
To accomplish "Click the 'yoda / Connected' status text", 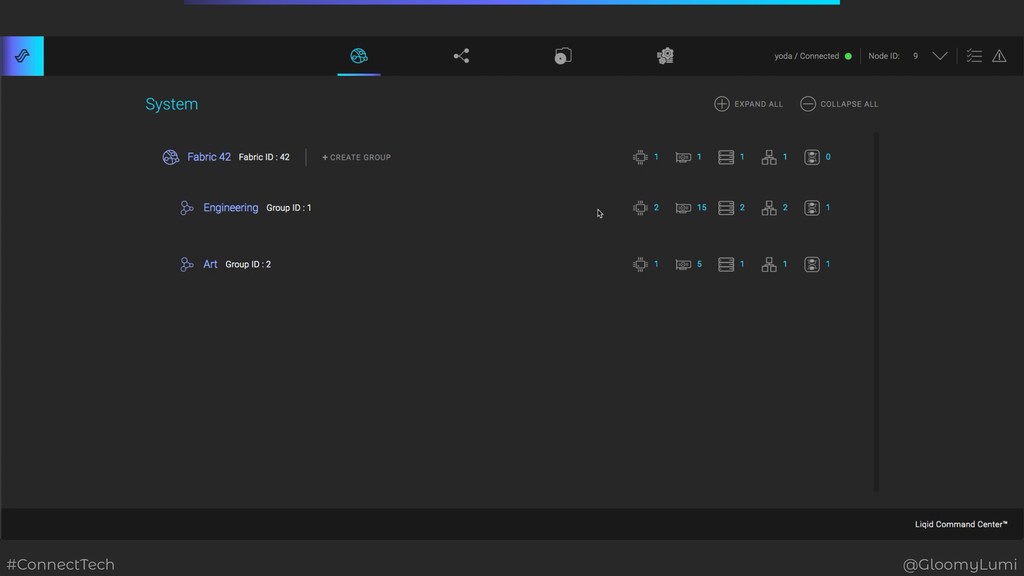I will 807,56.
